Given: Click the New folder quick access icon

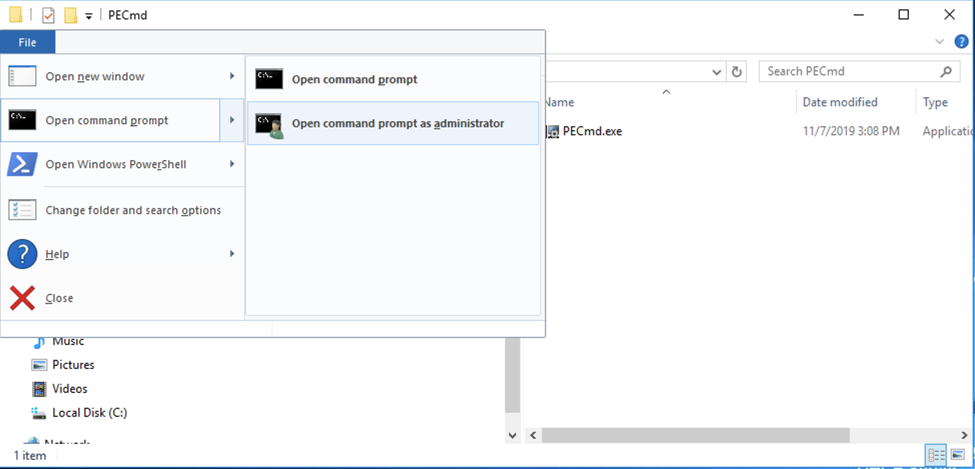Looking at the screenshot, I should [x=70, y=15].
